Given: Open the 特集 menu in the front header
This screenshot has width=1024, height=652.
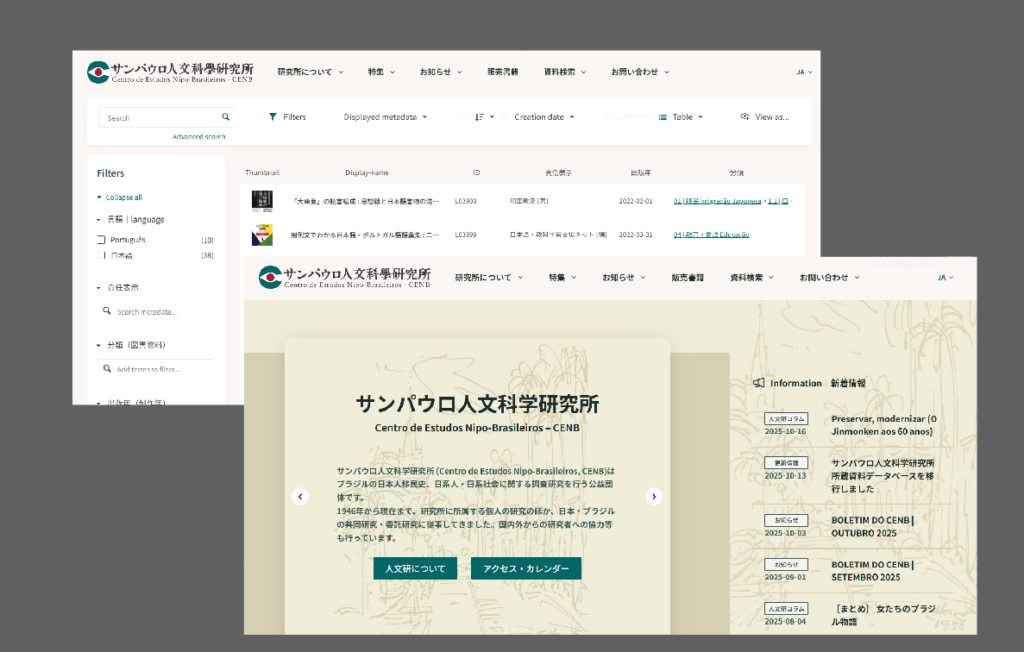Looking at the screenshot, I should (562, 277).
